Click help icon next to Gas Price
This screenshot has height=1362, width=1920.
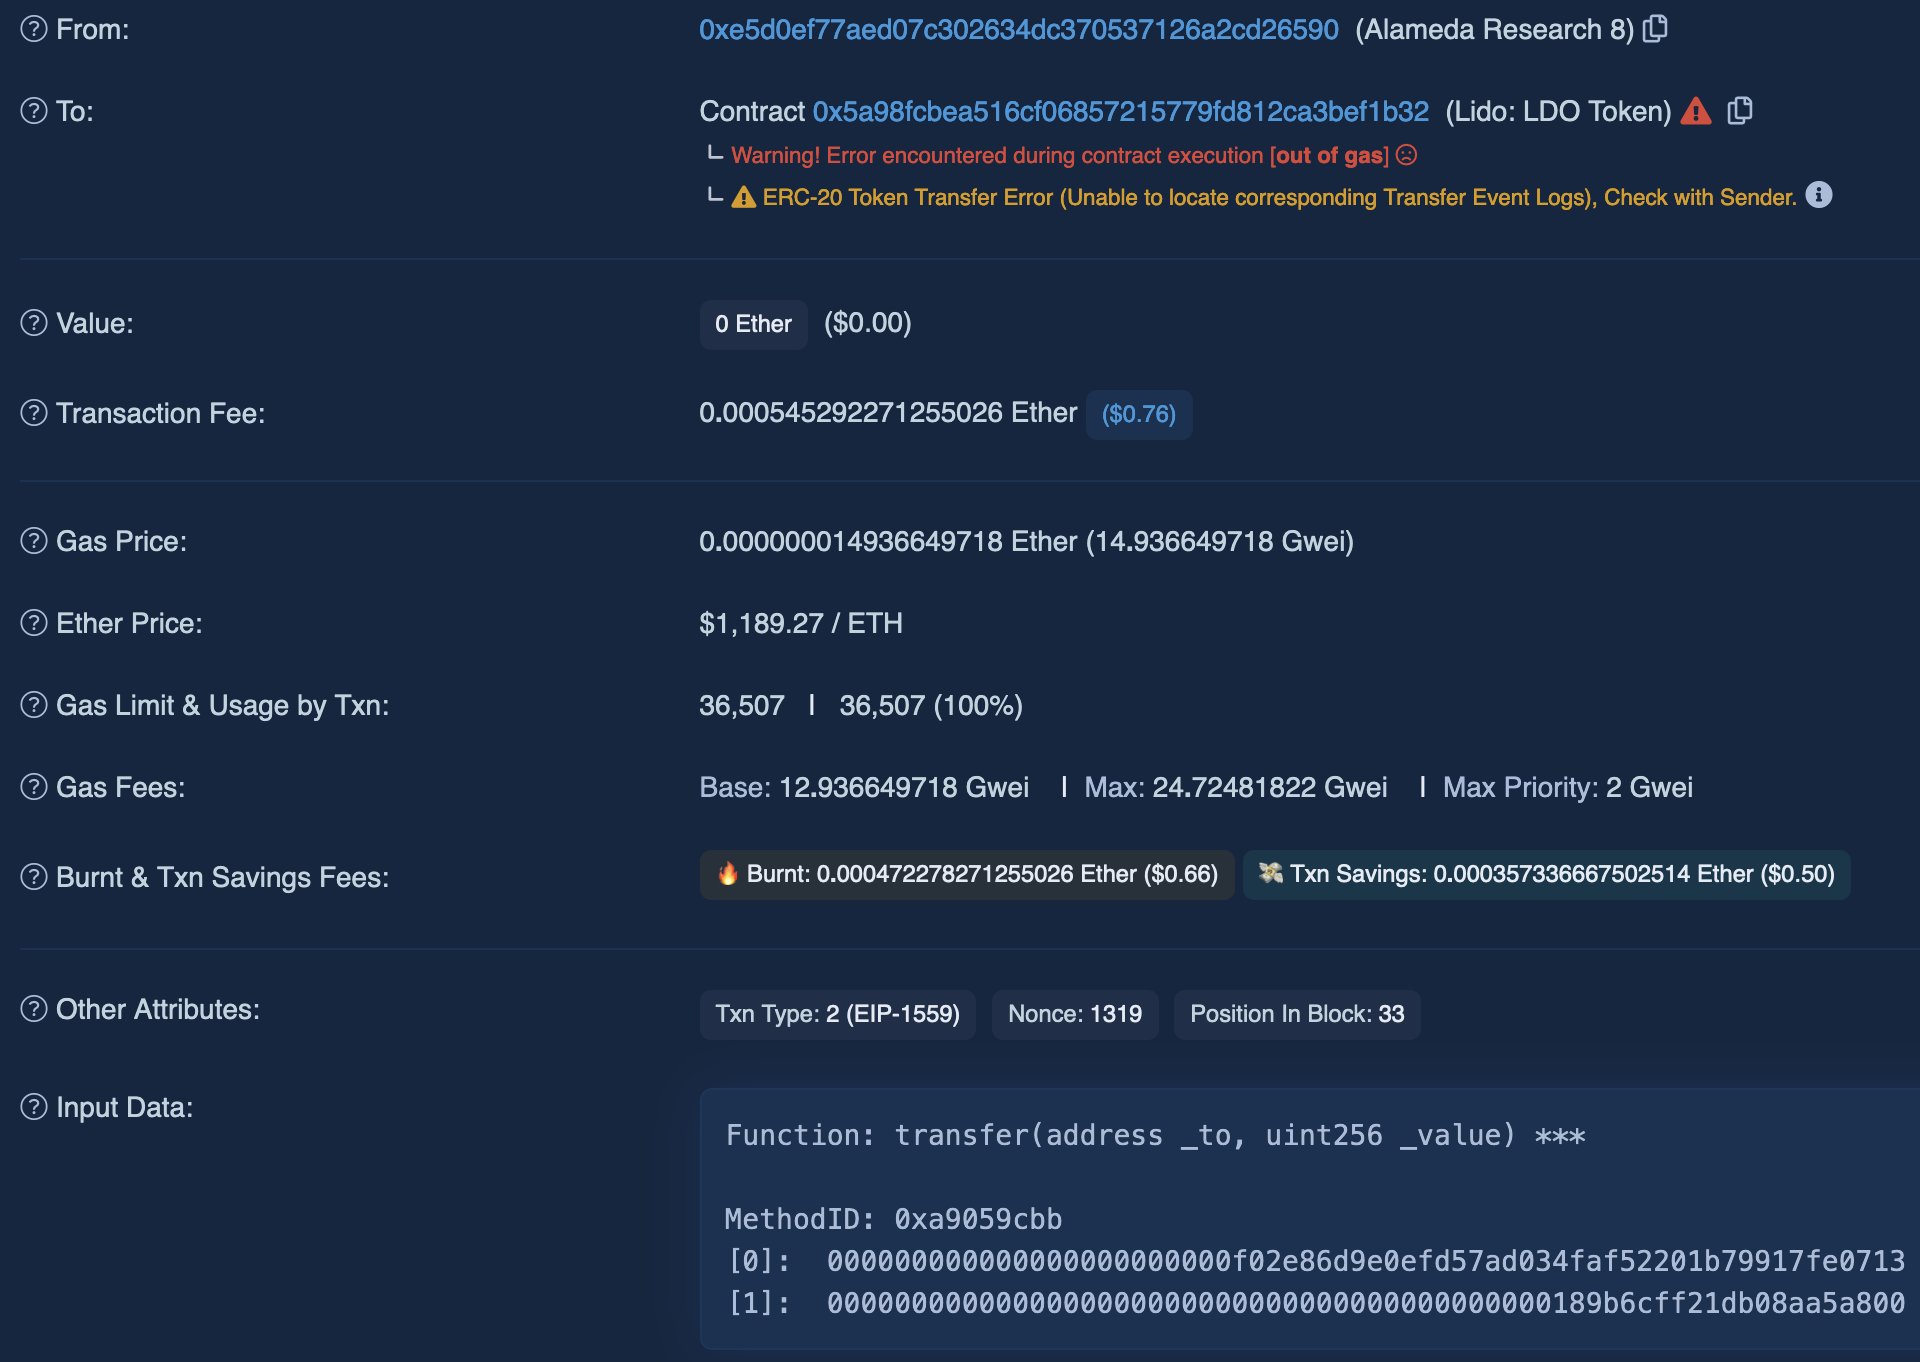(34, 541)
